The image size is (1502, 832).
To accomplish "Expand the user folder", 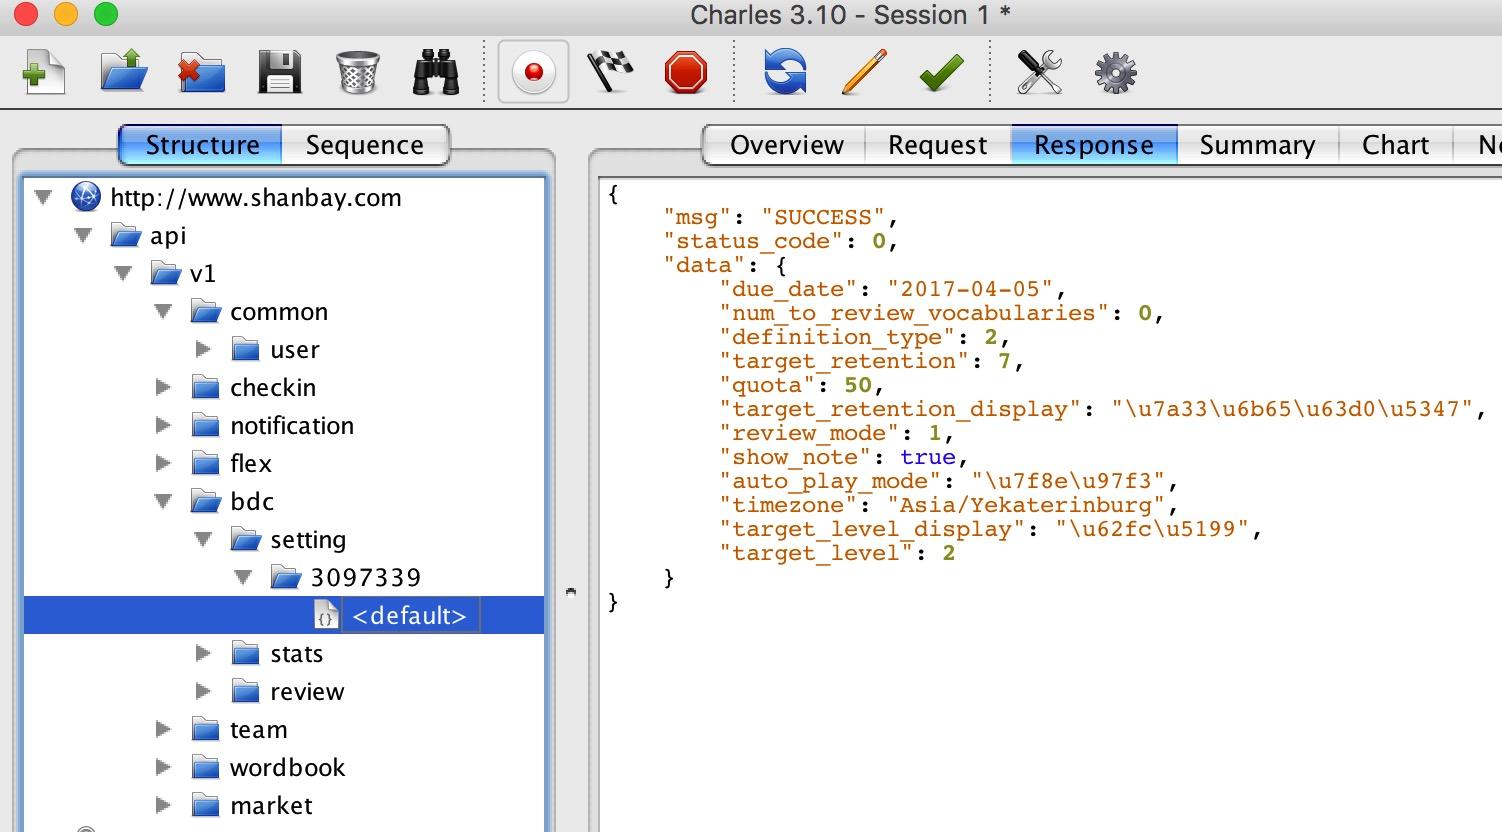I will [x=203, y=349].
